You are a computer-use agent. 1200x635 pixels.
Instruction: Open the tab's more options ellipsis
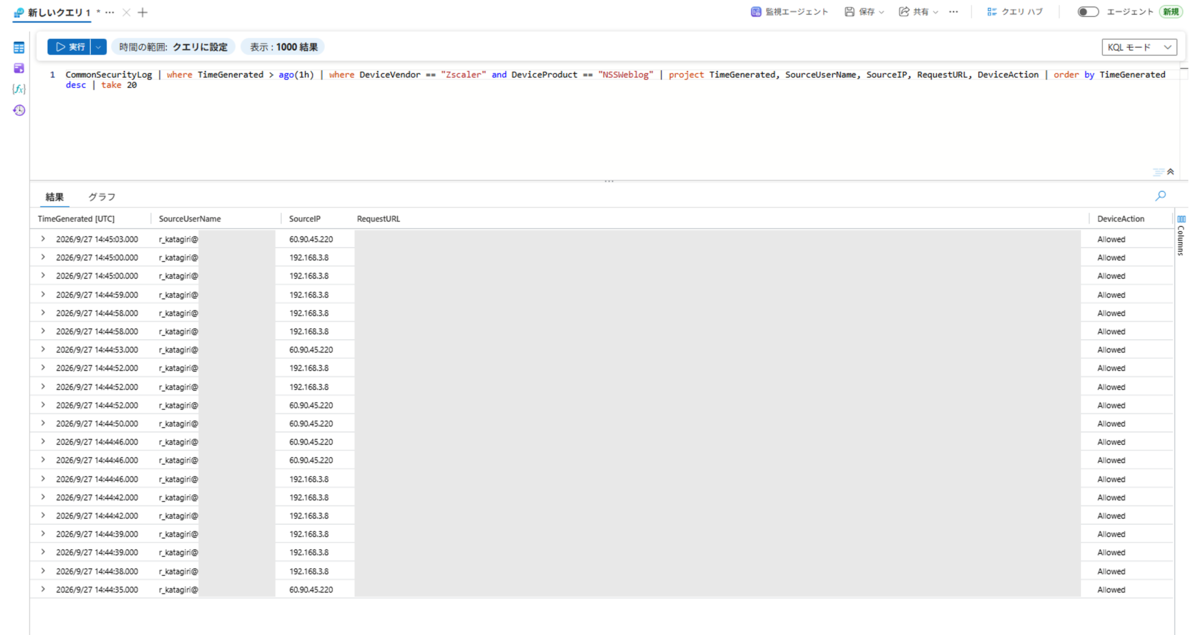(x=109, y=12)
